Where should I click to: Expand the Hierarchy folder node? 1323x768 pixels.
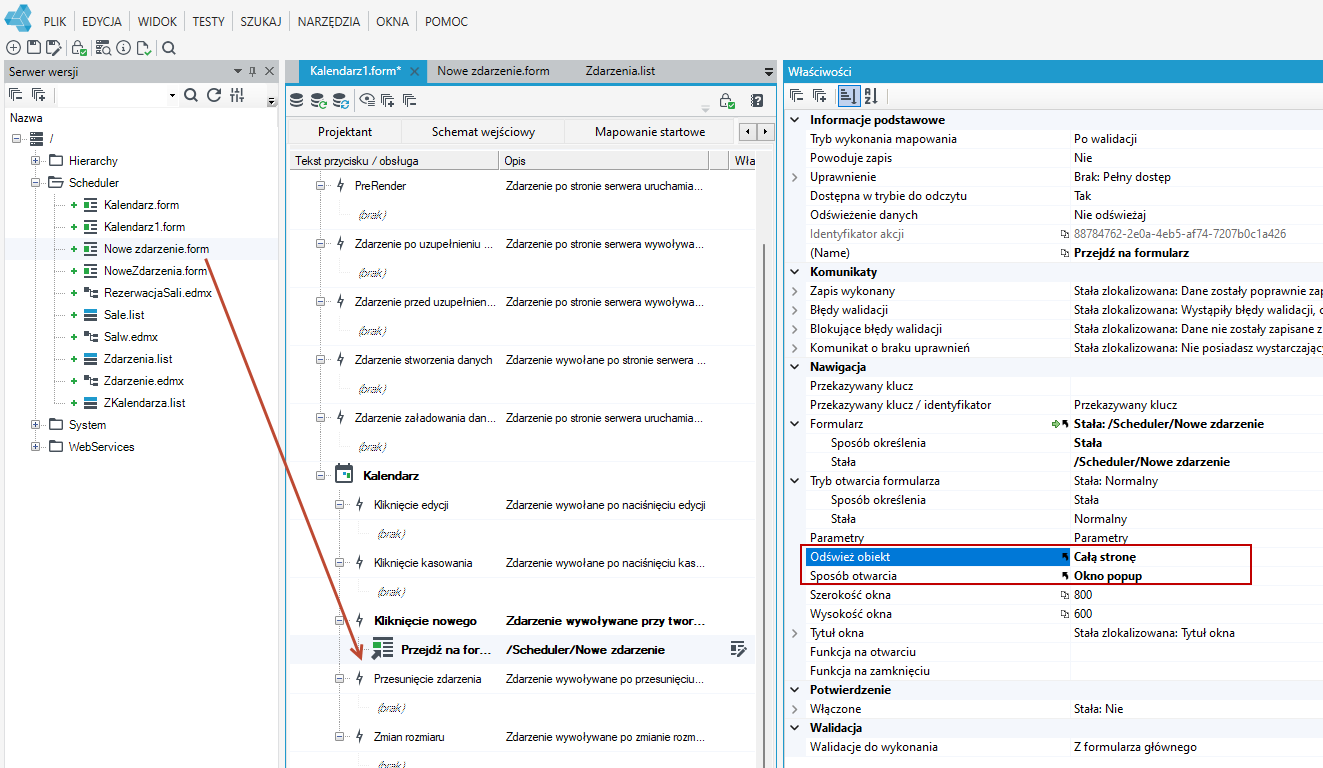coord(35,161)
